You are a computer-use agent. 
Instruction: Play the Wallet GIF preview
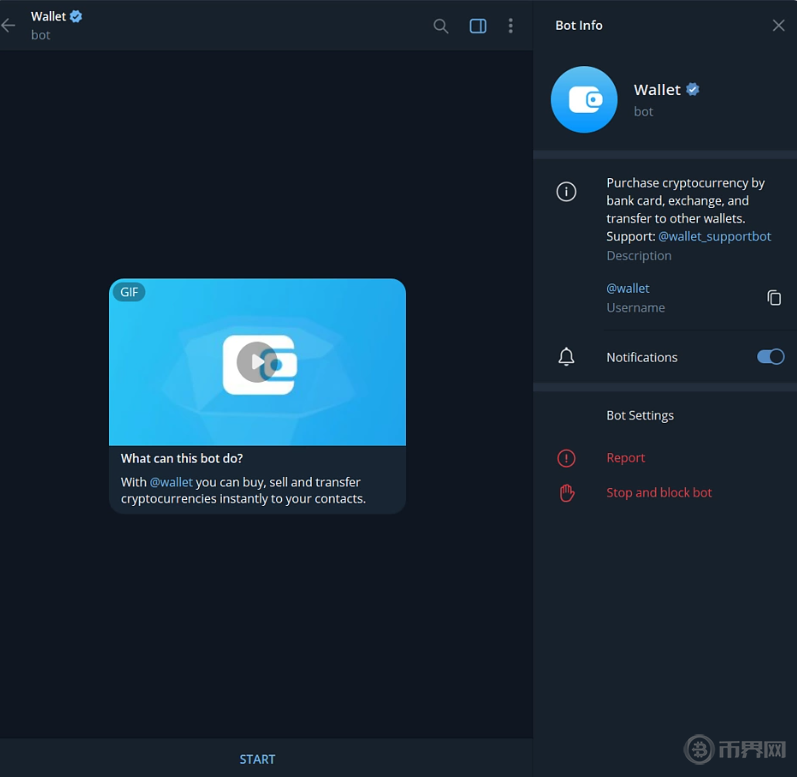tap(257, 362)
